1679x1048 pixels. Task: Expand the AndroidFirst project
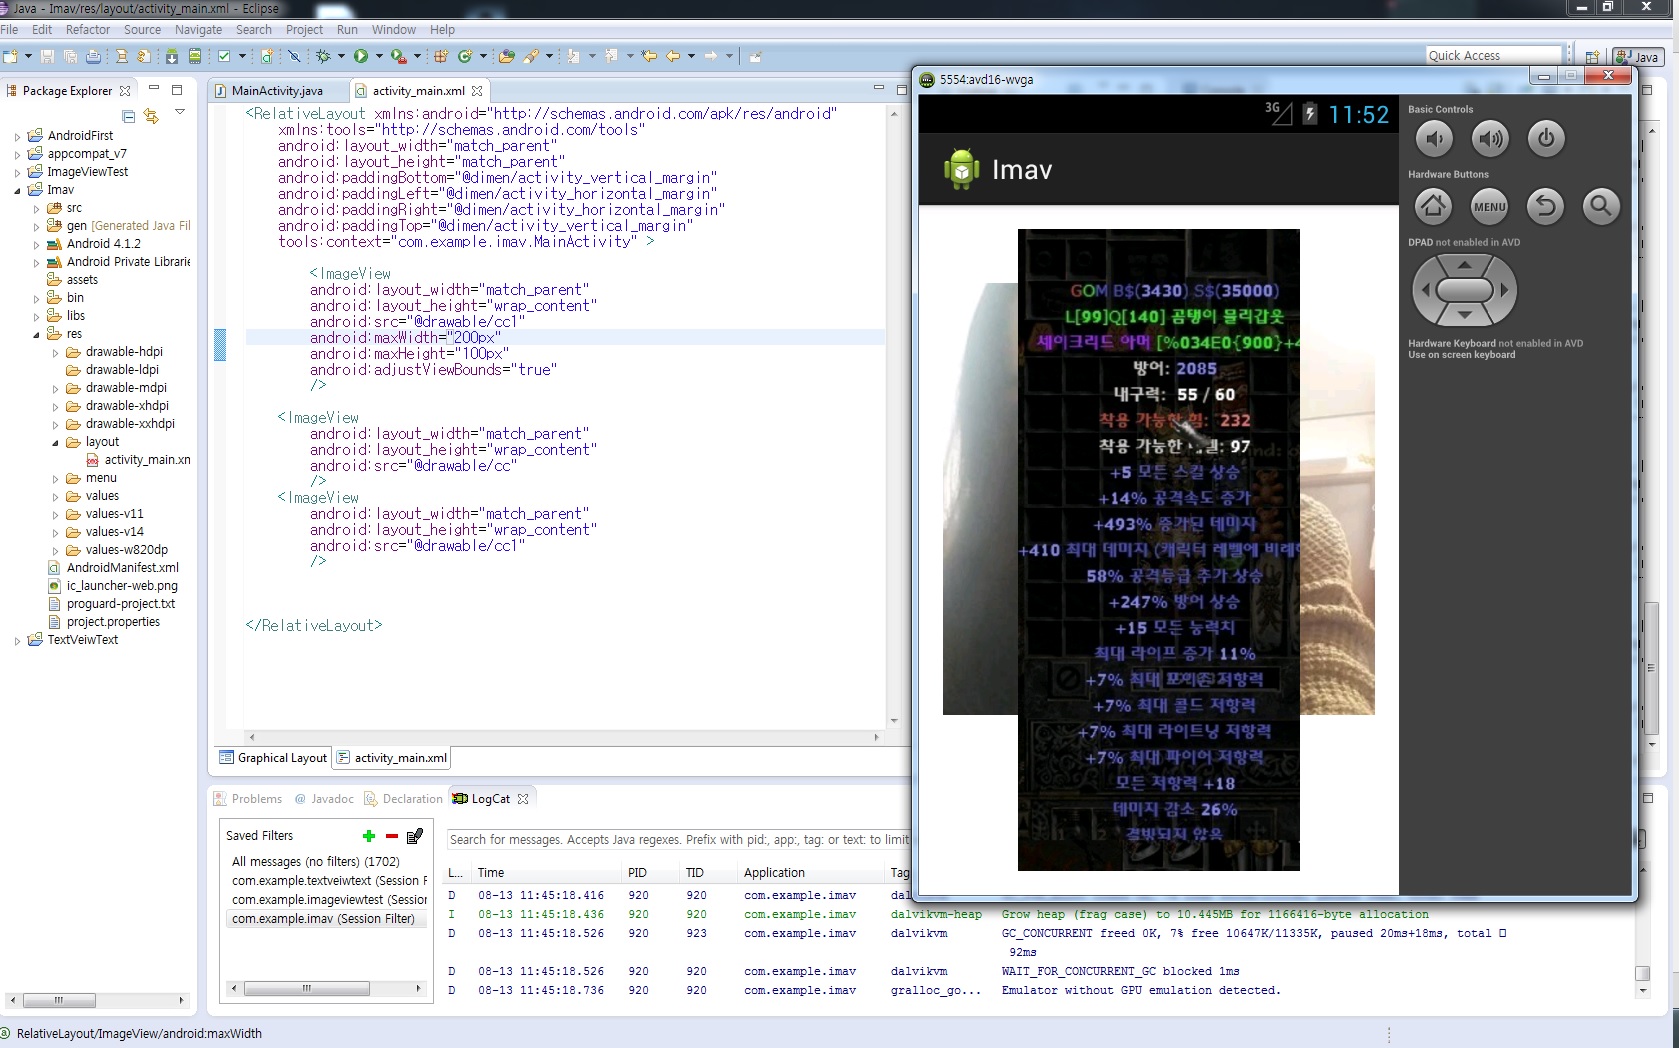[x=17, y=136]
